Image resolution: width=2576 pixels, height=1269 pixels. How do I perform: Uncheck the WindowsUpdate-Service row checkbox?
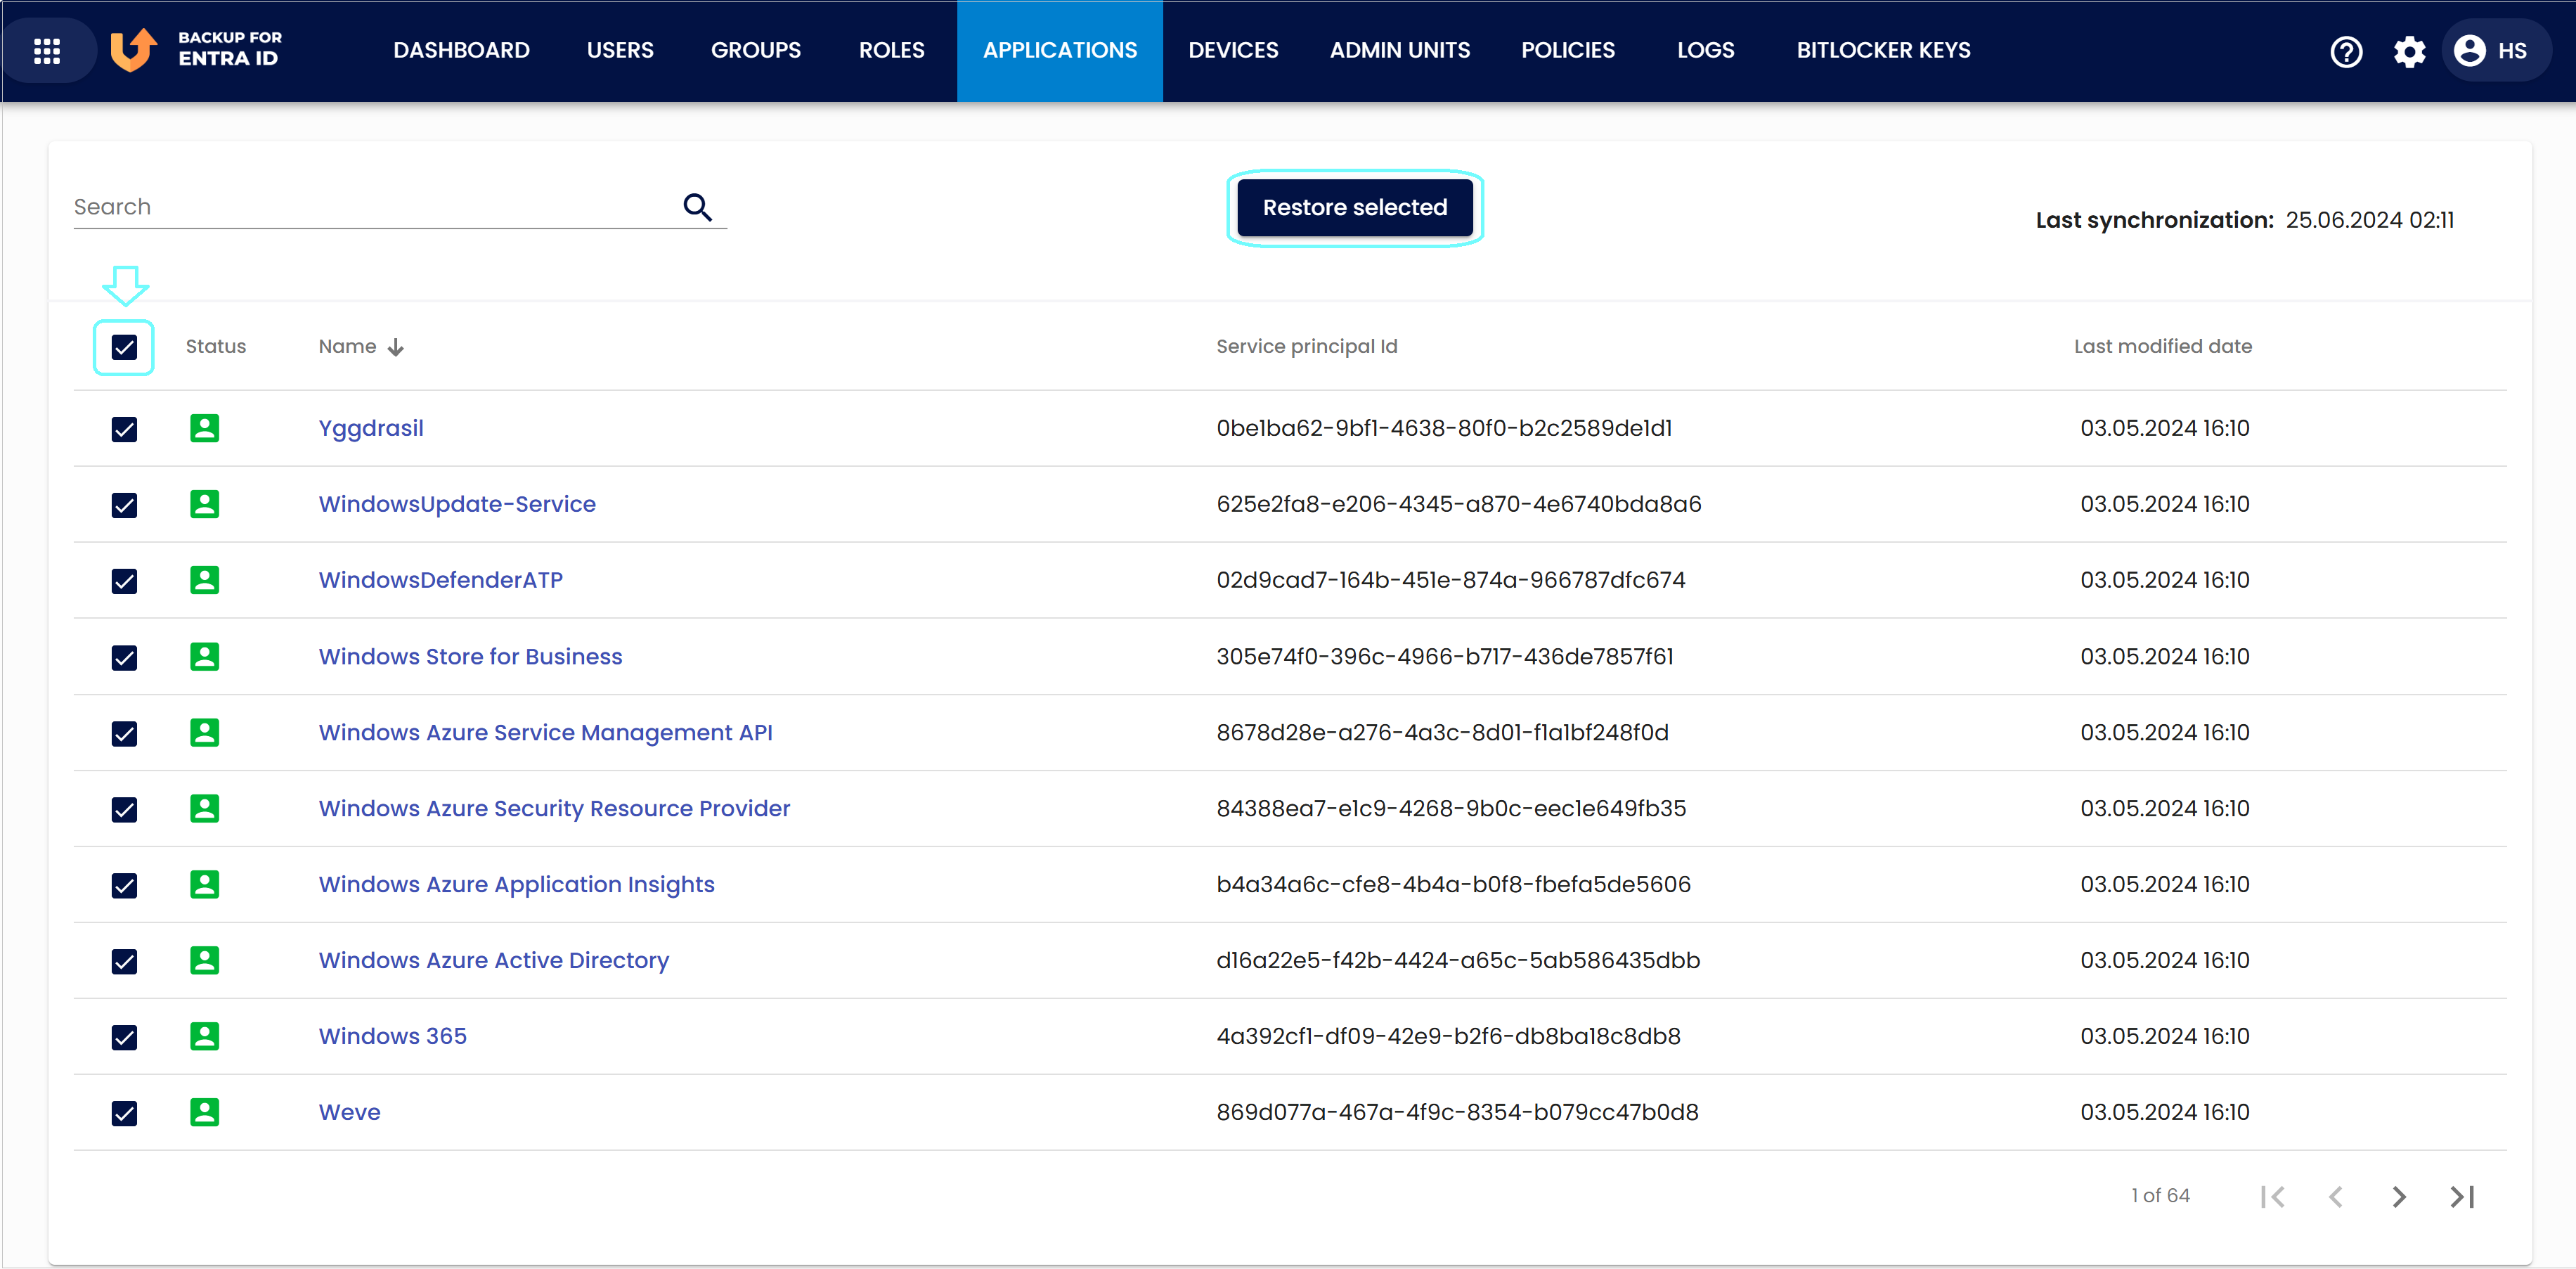(x=124, y=505)
